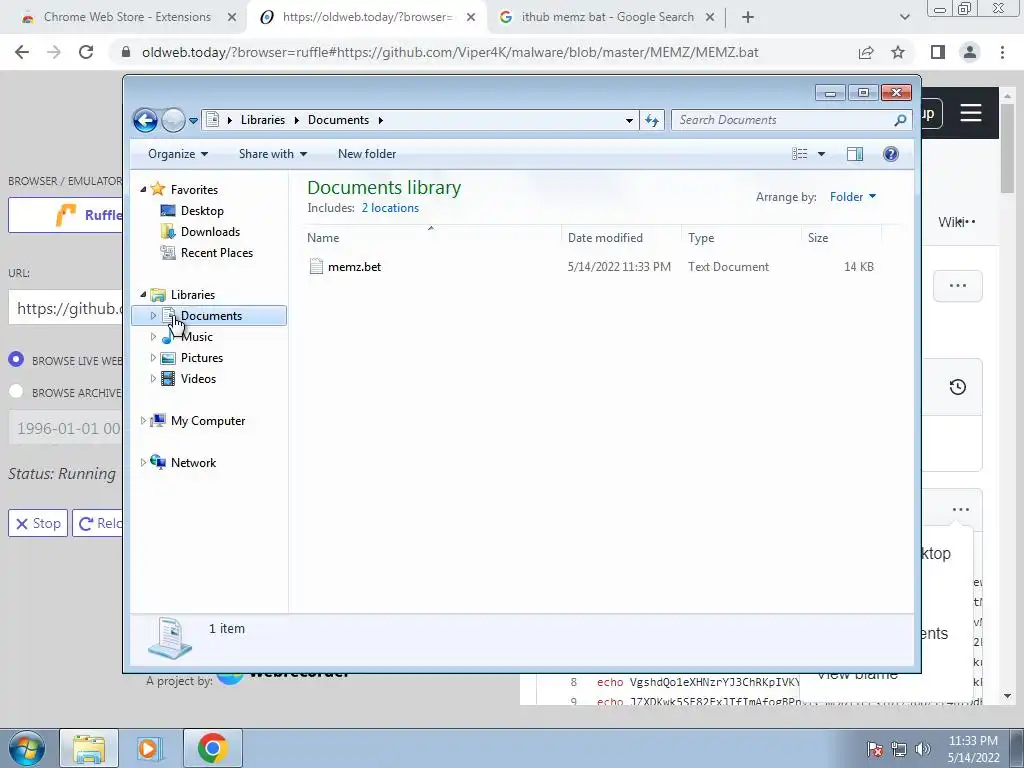
Task: Toggle the preview pane icon
Action: click(x=855, y=154)
